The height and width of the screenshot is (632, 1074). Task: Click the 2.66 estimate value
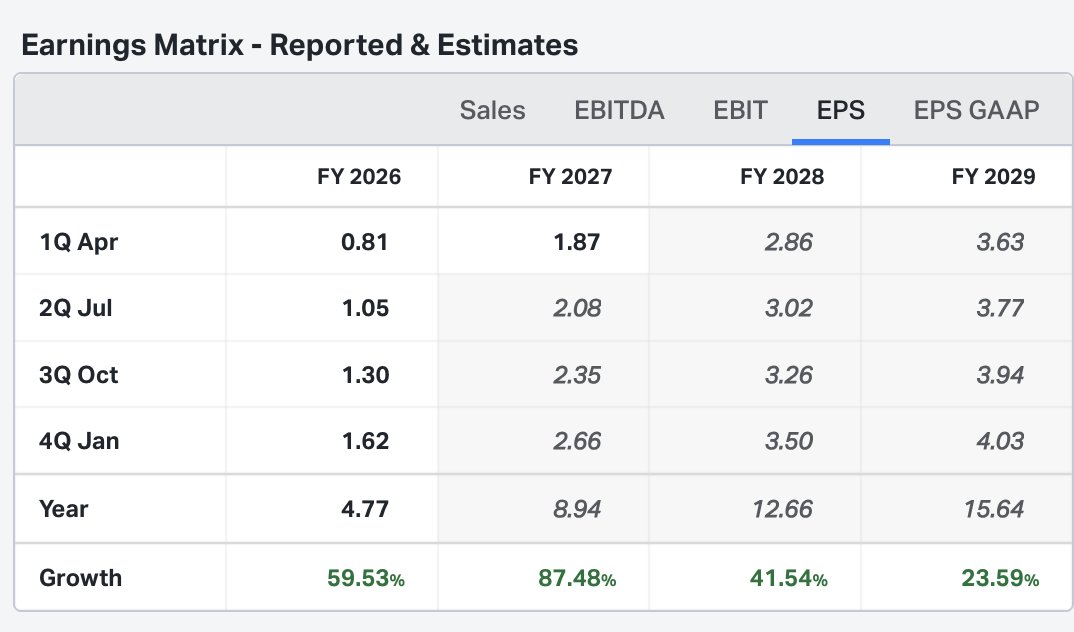tap(577, 441)
